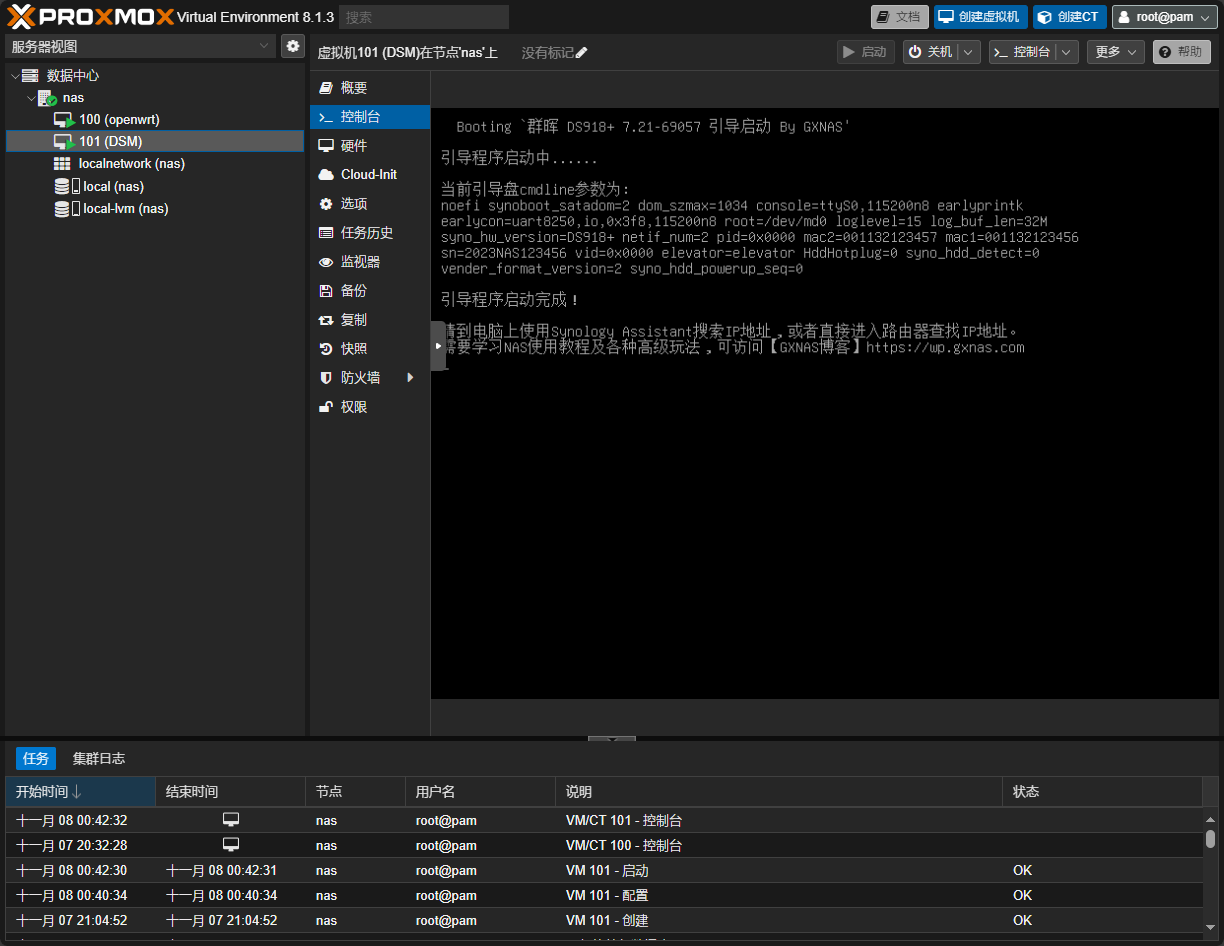
Task: Open the 权限 permissions page
Action: click(354, 407)
